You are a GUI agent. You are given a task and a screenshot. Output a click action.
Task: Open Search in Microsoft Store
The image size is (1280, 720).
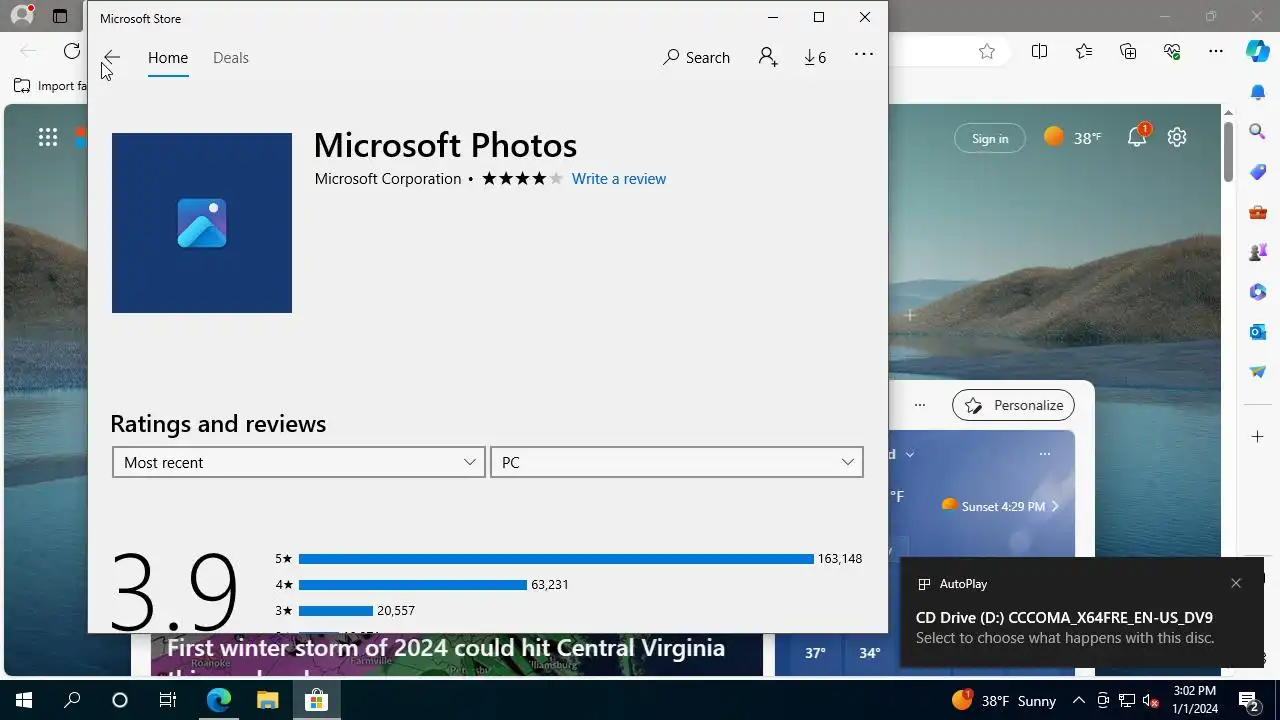[x=697, y=57]
